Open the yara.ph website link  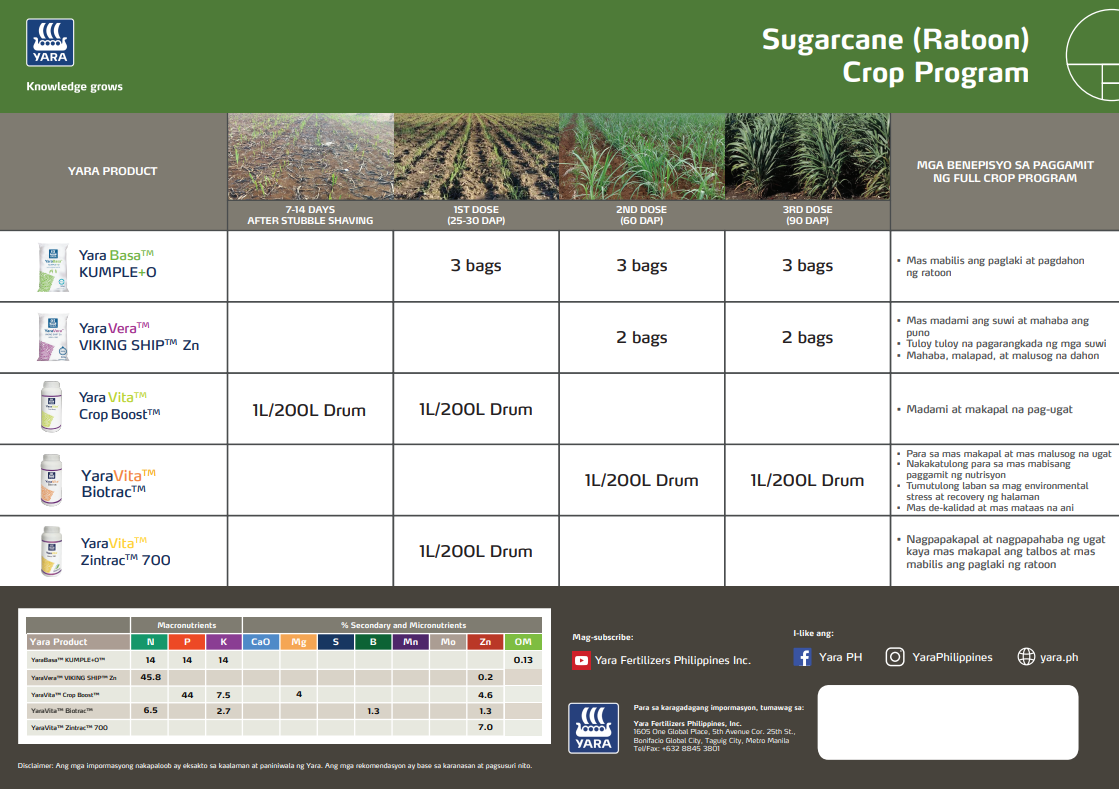(1059, 657)
